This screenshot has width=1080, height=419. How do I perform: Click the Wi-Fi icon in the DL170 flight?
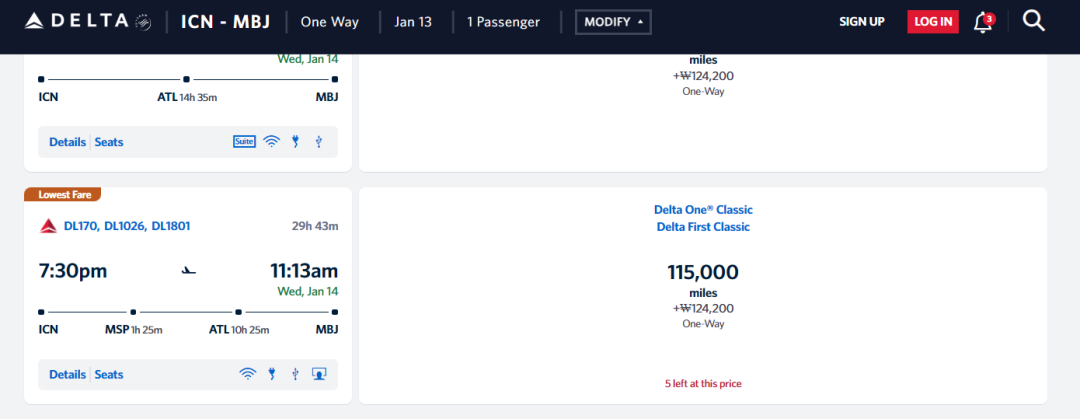point(247,375)
